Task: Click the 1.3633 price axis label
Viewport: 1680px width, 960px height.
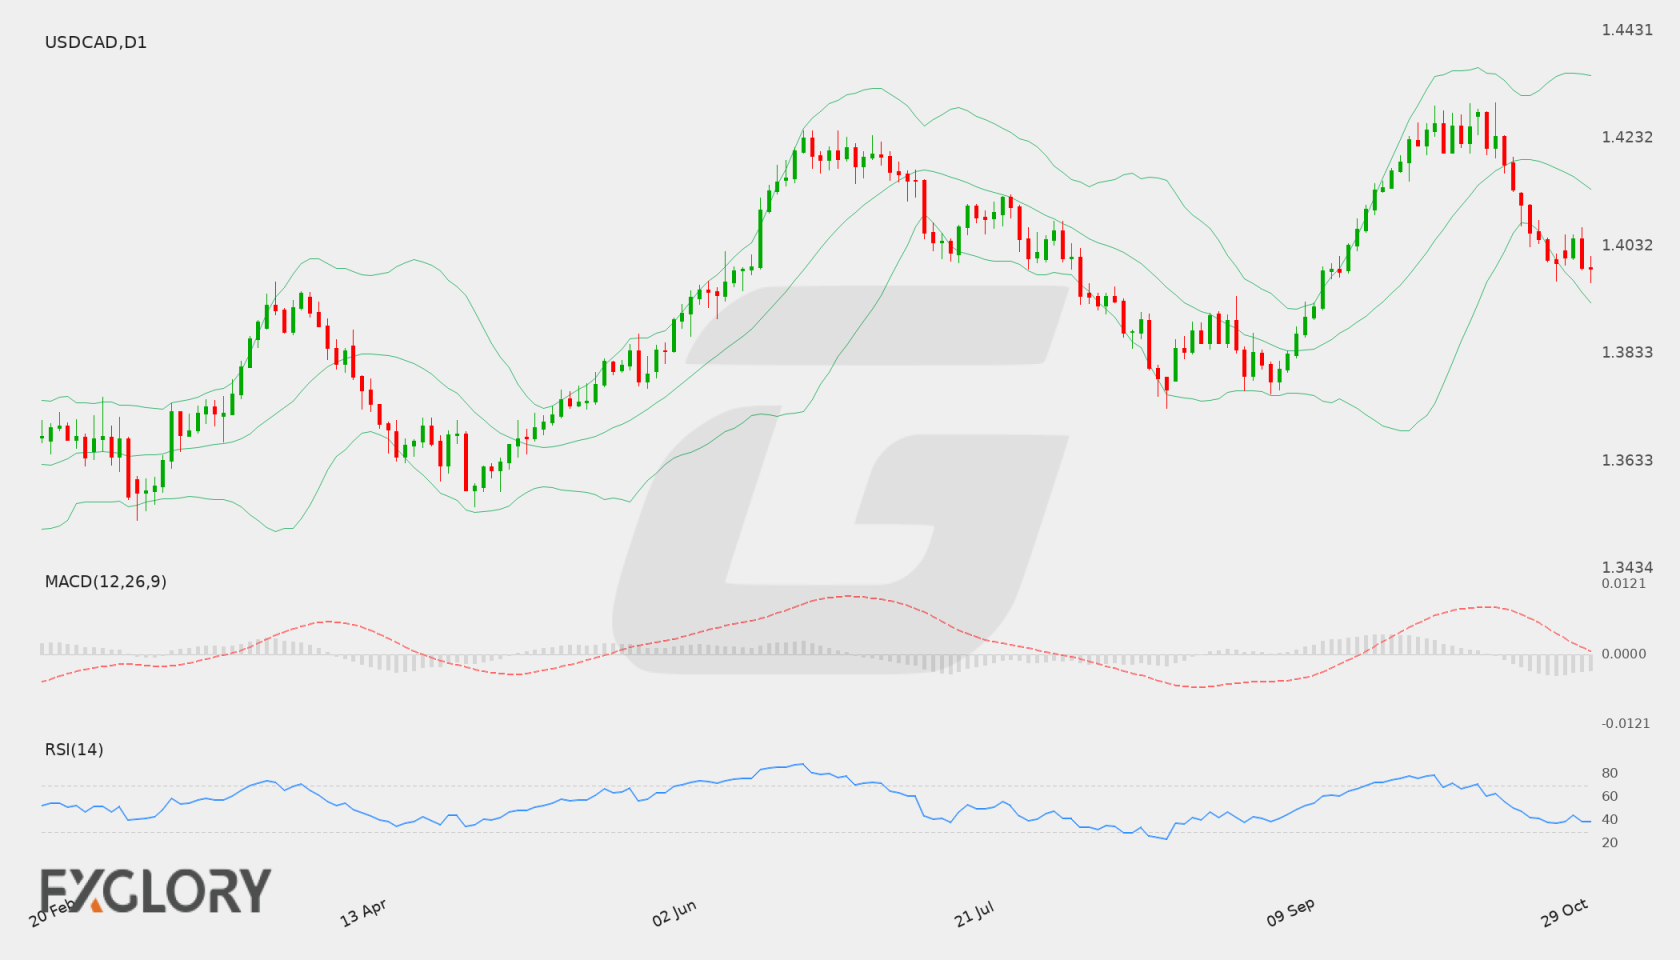Action: [1627, 460]
